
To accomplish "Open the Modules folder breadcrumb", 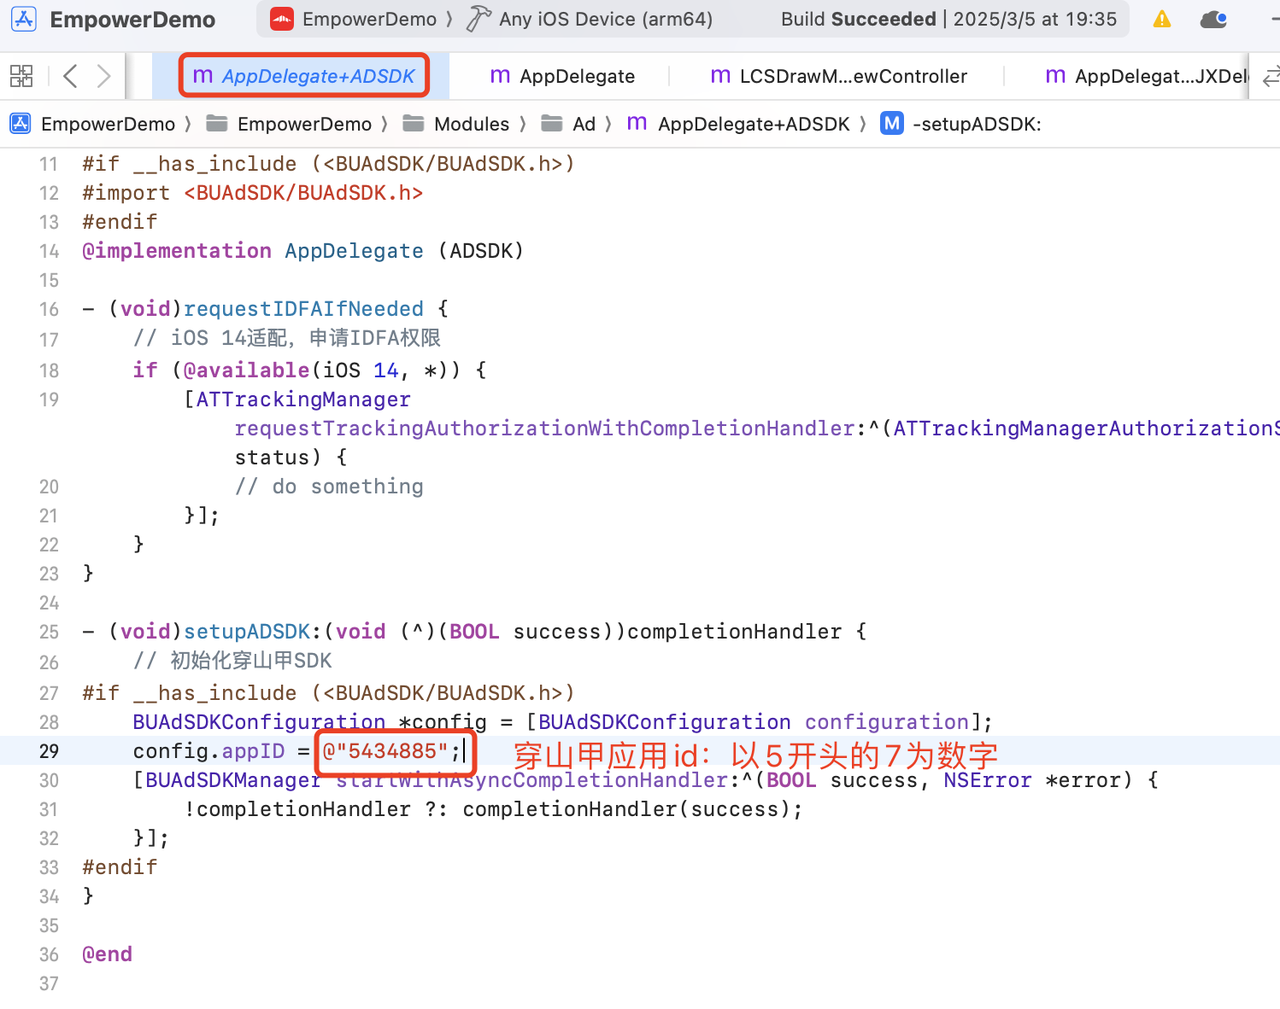I will tap(456, 124).
